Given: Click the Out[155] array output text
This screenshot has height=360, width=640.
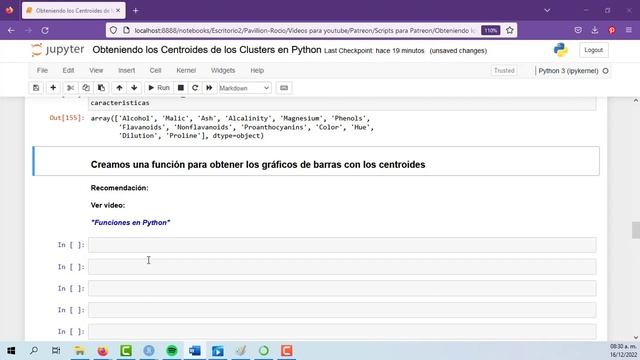Looking at the screenshot, I should pyautogui.click(x=232, y=127).
